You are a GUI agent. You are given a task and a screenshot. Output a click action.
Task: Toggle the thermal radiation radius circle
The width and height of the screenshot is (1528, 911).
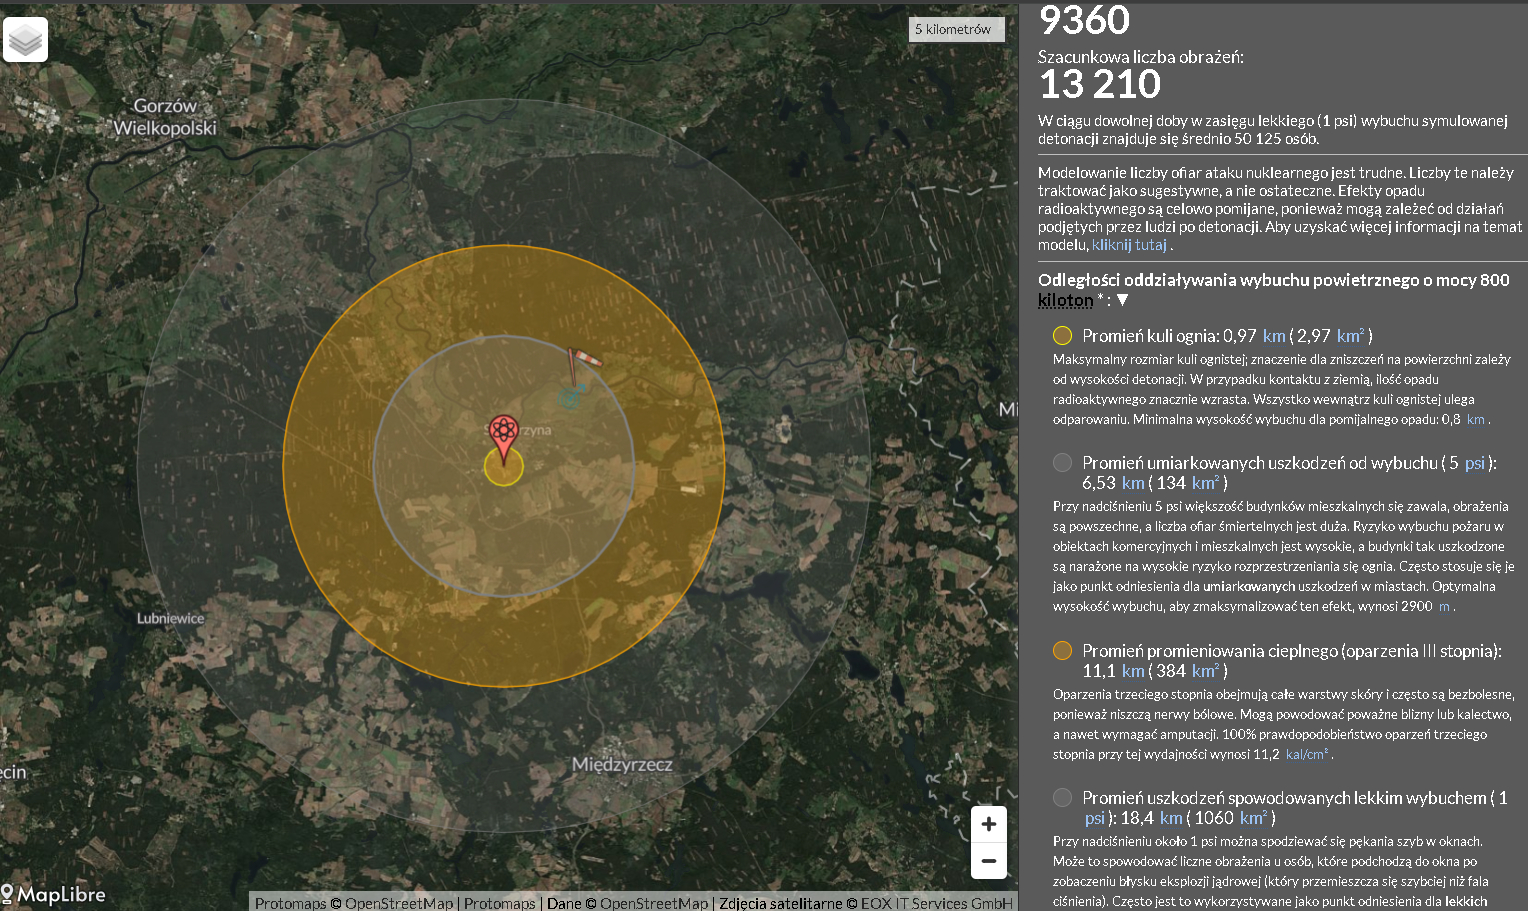tap(1062, 651)
